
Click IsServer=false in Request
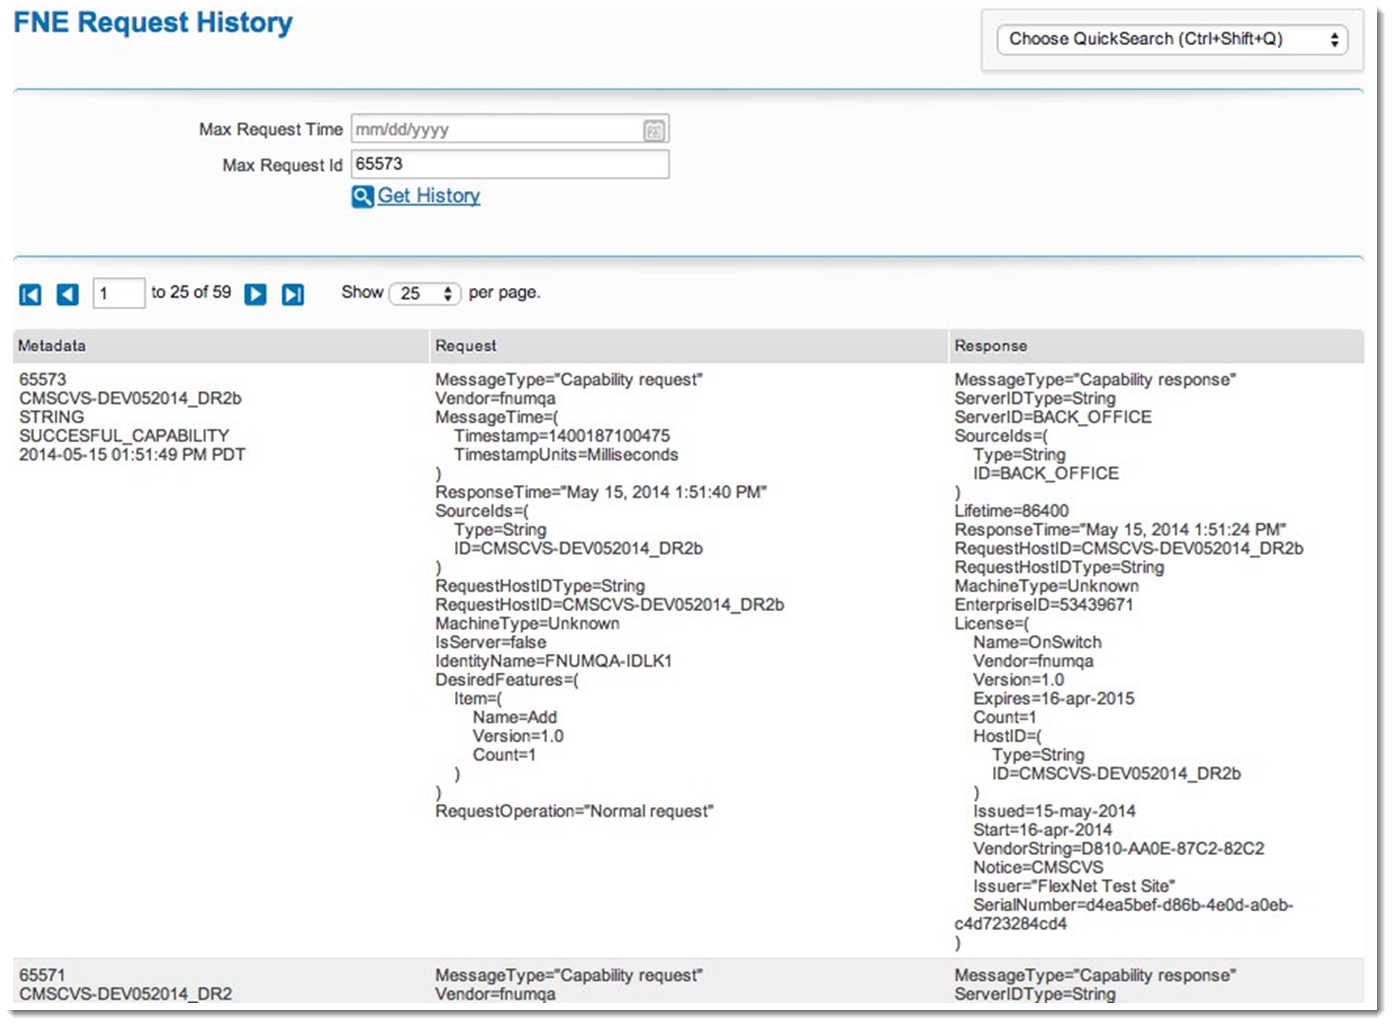coord(491,642)
